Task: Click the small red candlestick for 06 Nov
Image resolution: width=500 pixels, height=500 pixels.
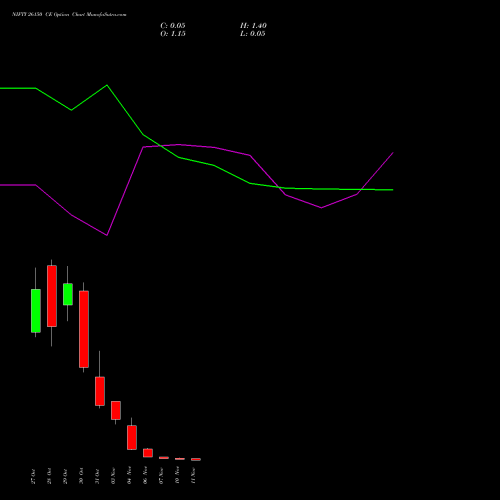Action: [x=148, y=453]
